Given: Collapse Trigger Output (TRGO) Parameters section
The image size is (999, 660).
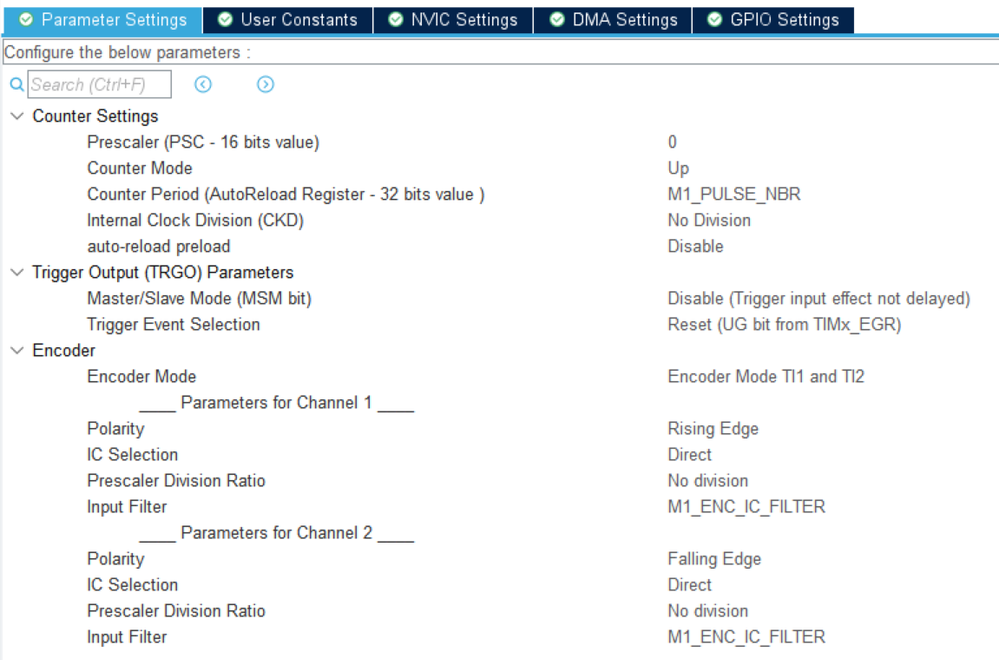Looking at the screenshot, I should coord(17,272).
